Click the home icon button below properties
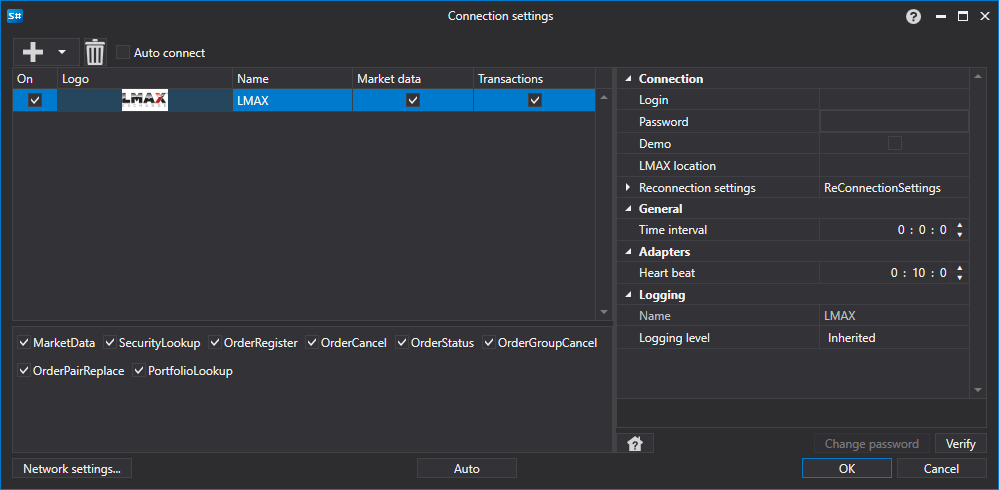 point(635,443)
